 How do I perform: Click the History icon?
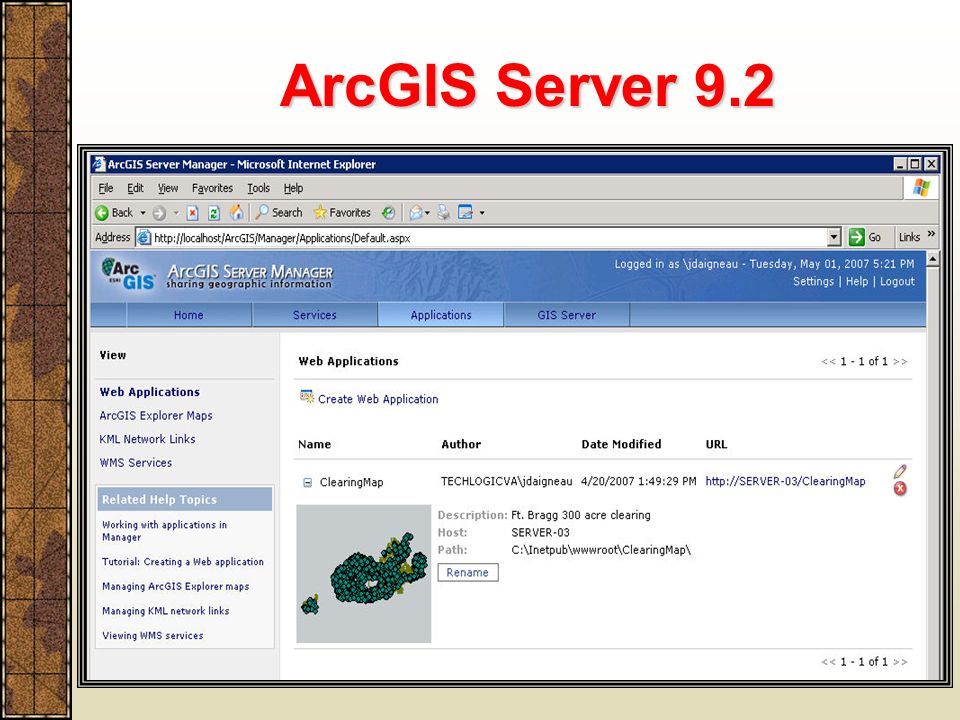[388, 213]
